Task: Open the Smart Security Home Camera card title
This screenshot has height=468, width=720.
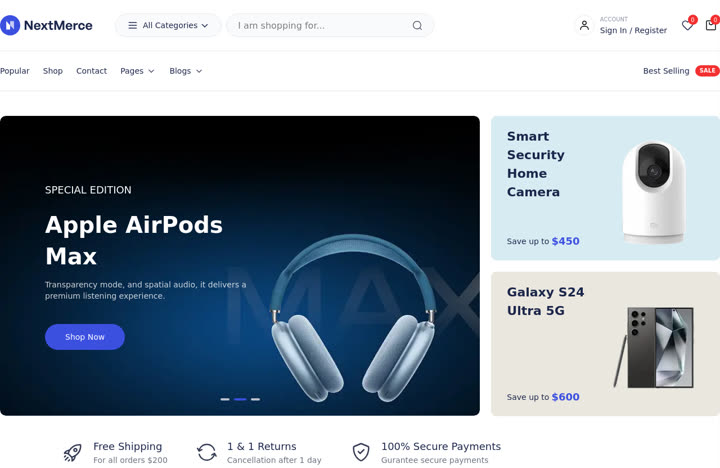Action: [x=535, y=164]
